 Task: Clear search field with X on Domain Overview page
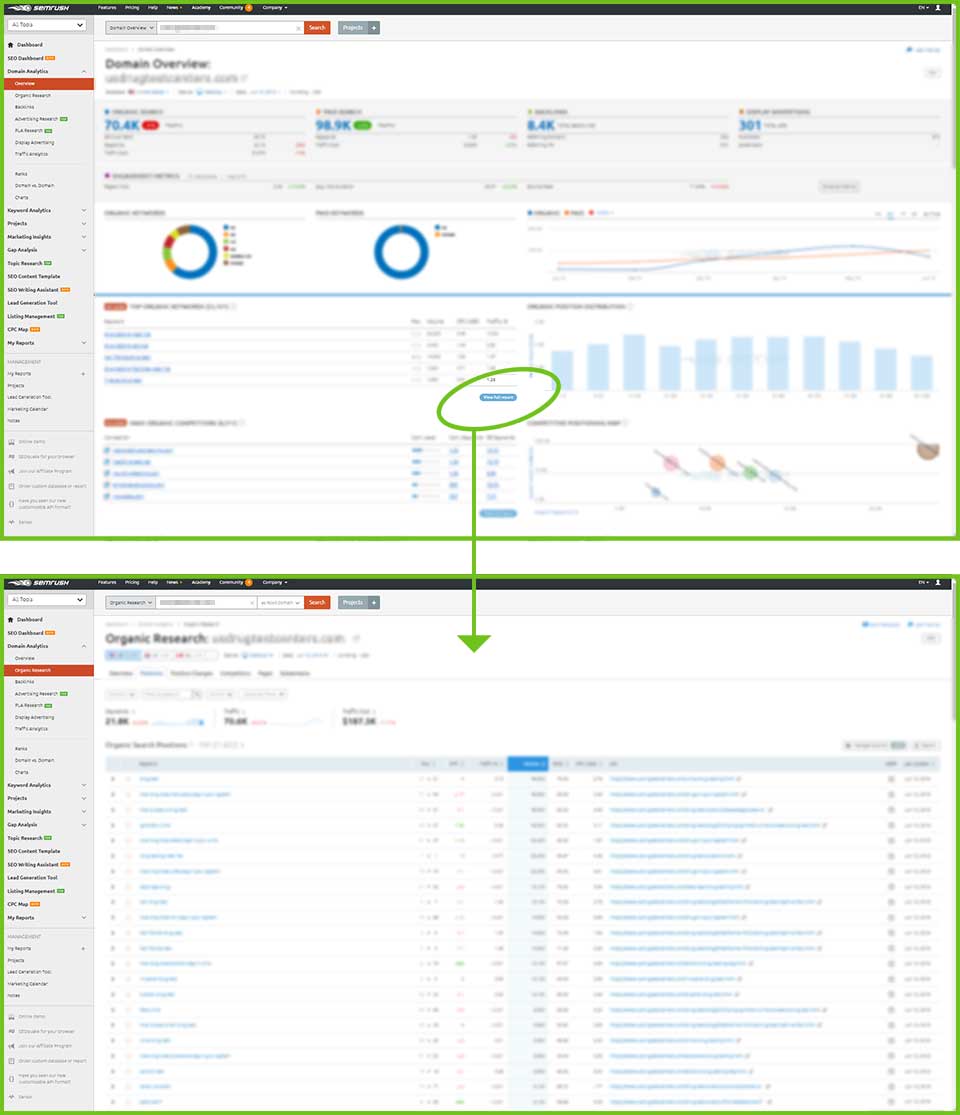298,28
